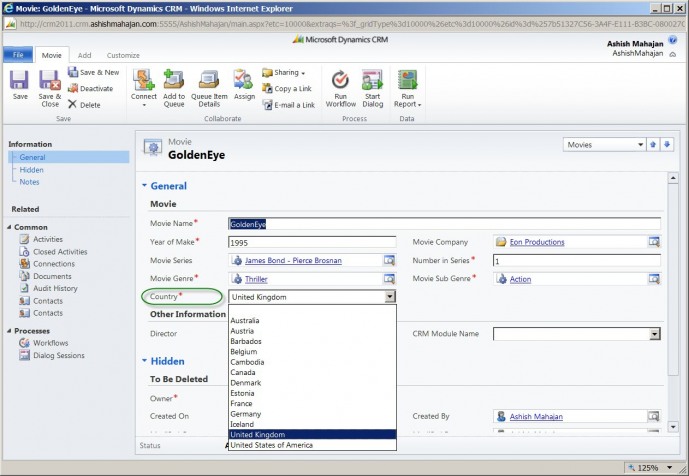Click the Help question mark icon
The width and height of the screenshot is (689, 476).
(673, 40)
